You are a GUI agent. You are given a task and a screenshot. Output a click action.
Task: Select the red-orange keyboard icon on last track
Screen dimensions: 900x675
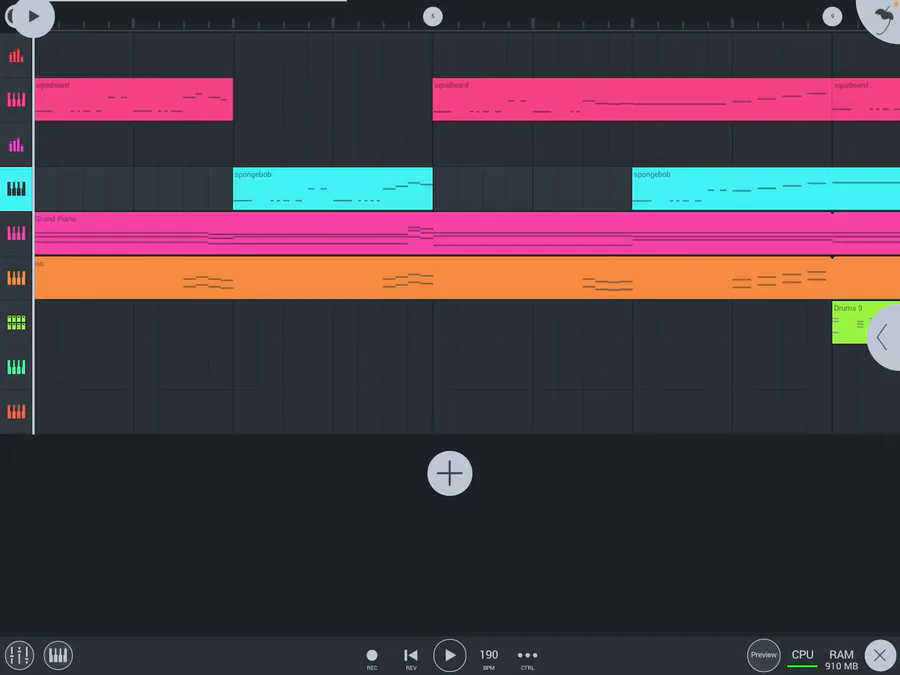tap(16, 412)
